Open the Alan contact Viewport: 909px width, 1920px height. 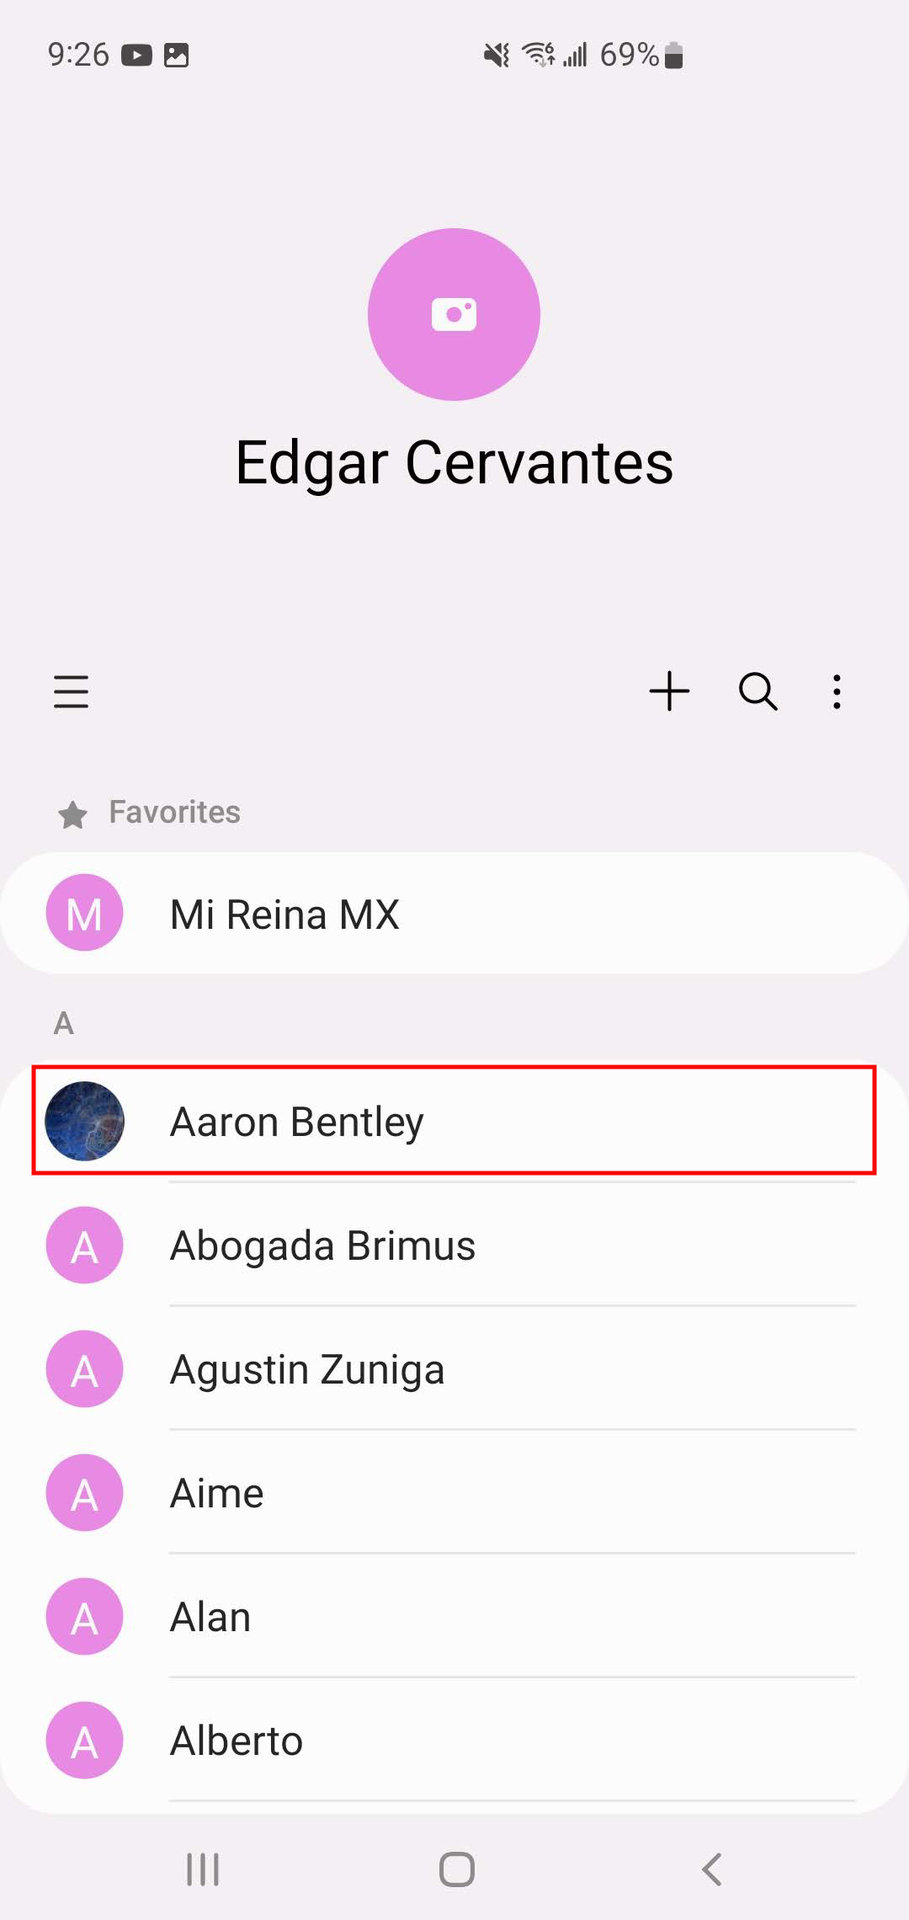click(210, 1617)
